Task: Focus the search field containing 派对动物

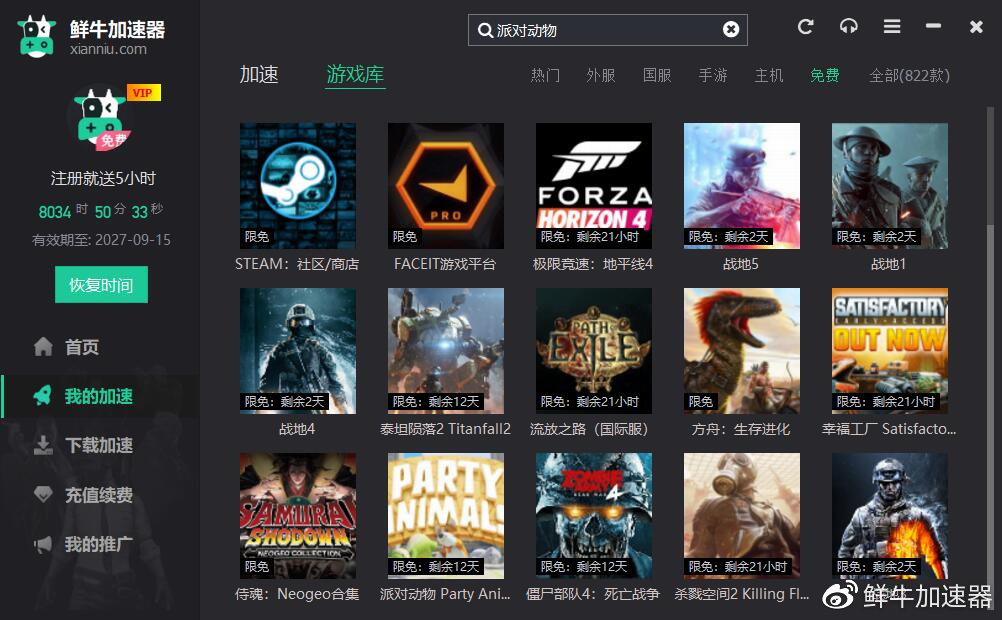Action: 607,30
